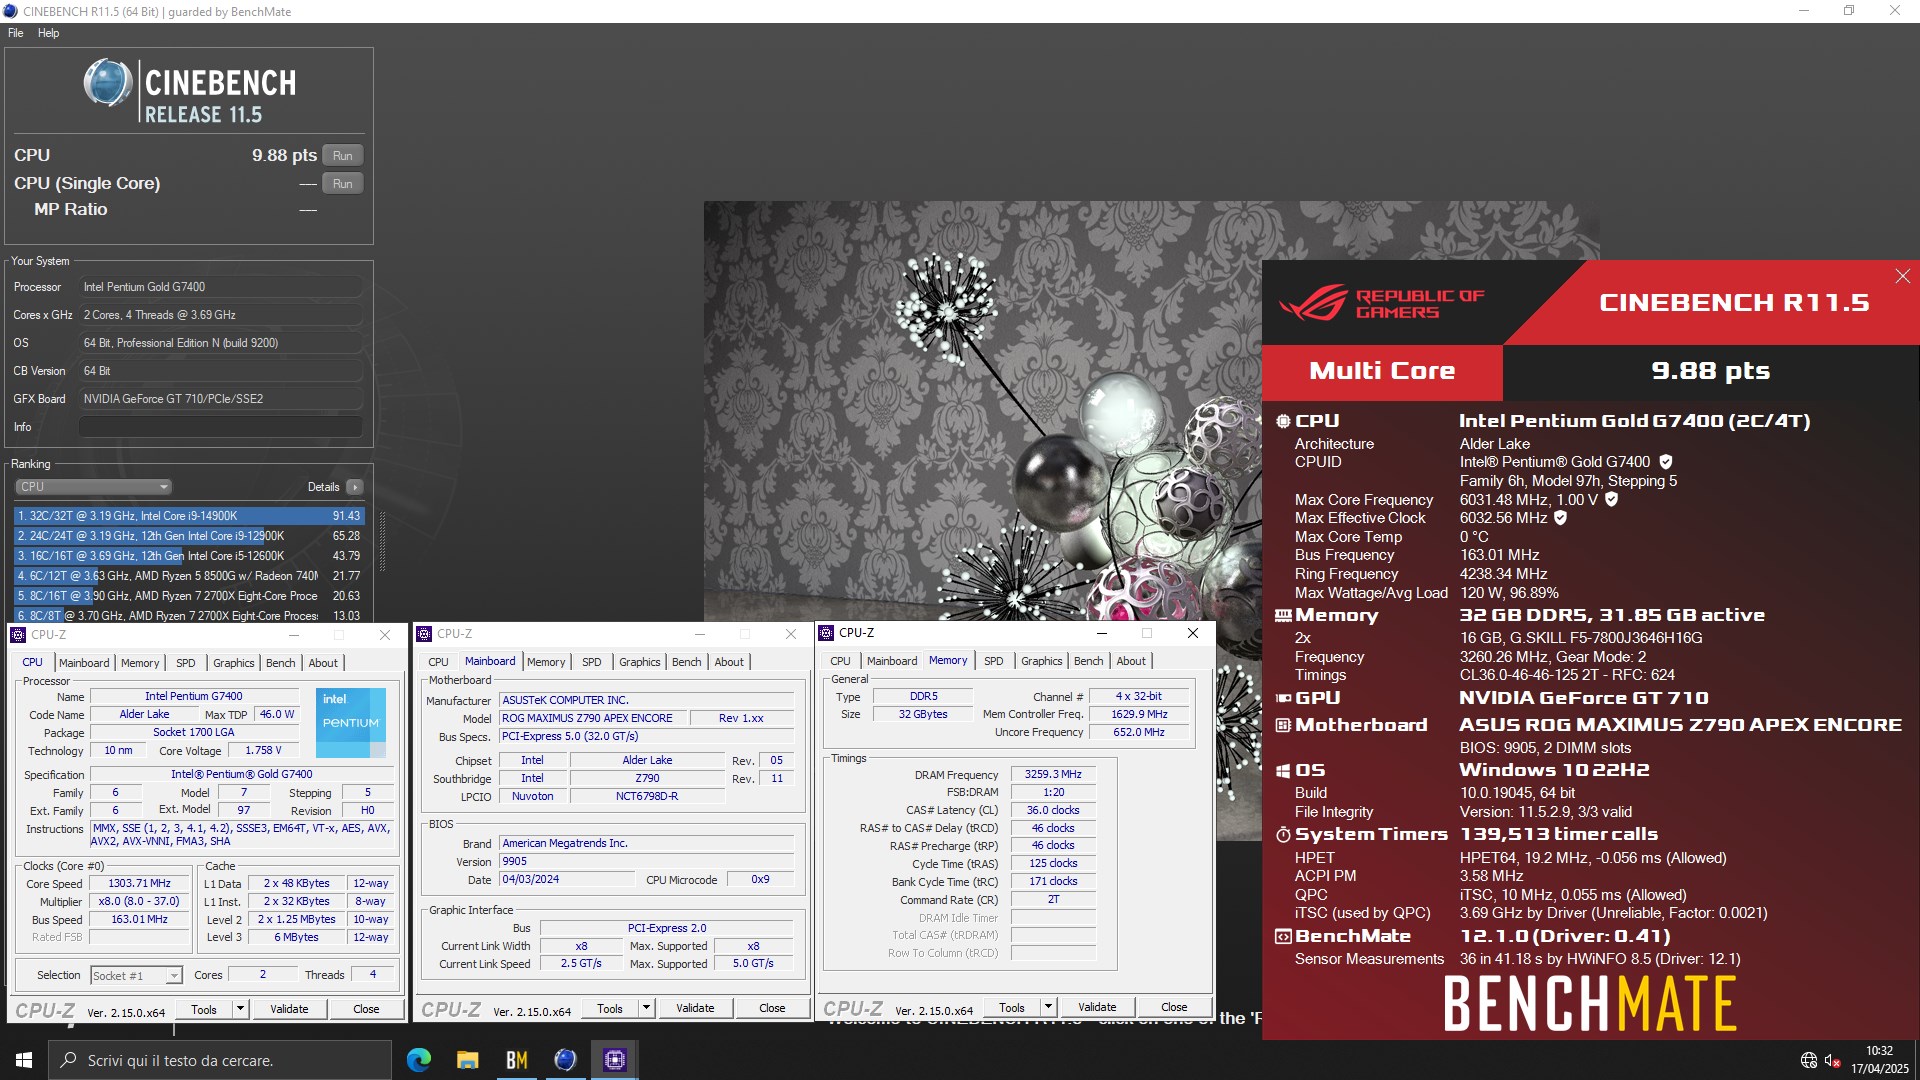Click the CPU-Z title icon in Memory window

pos(826,633)
